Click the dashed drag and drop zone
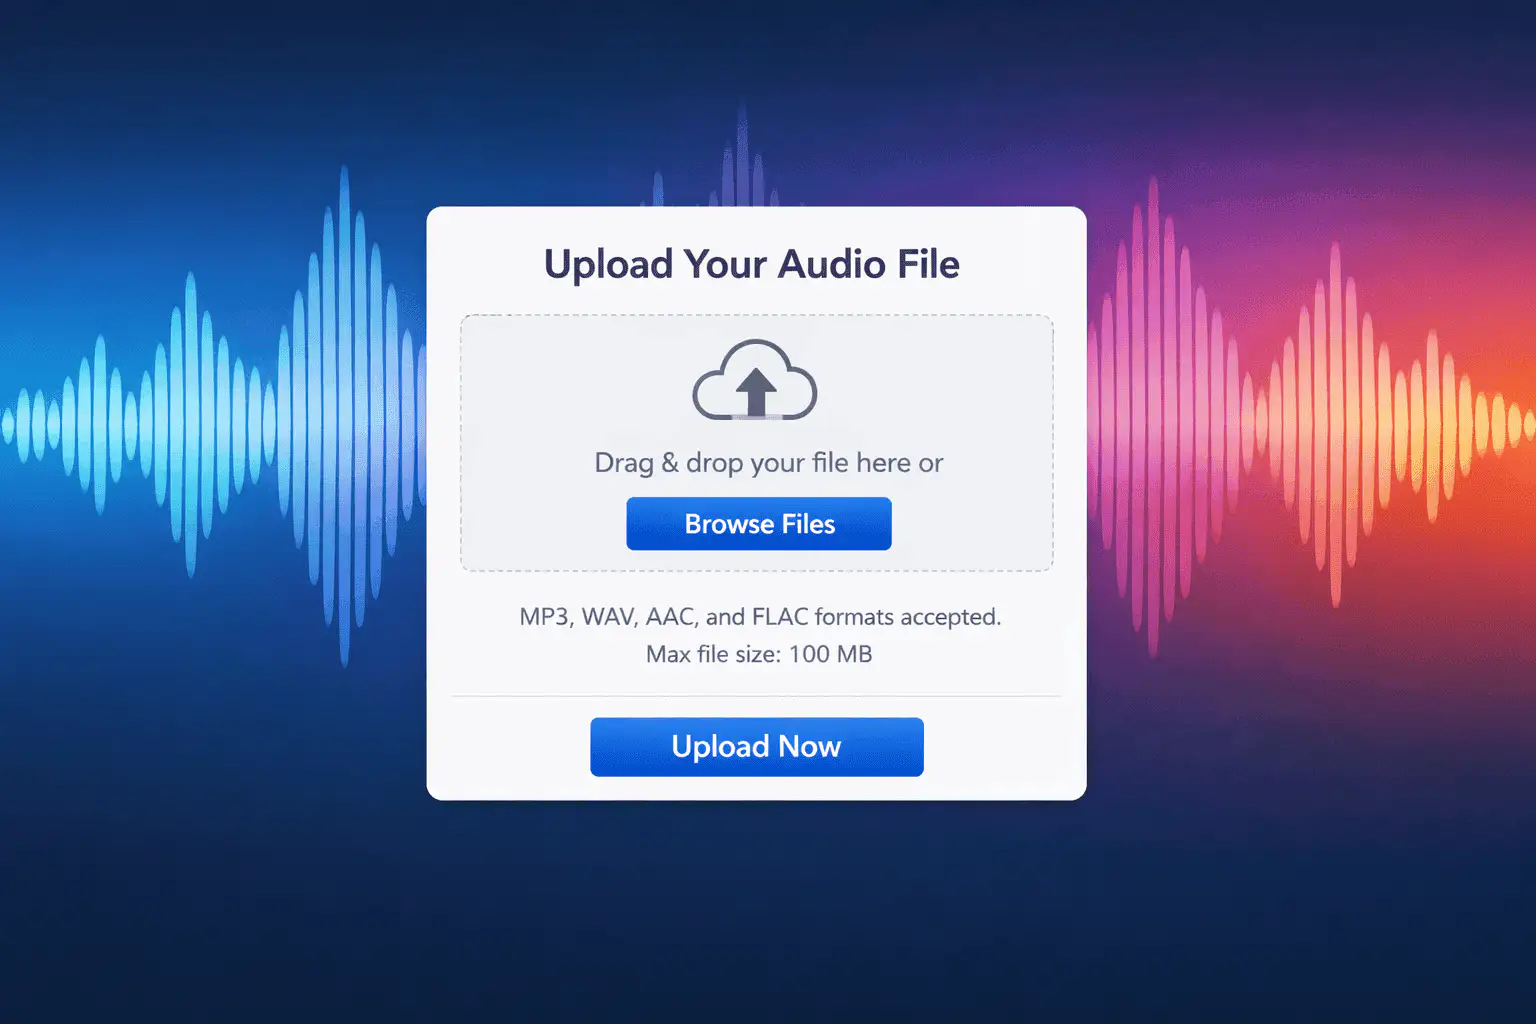1536x1024 pixels. (x=757, y=443)
